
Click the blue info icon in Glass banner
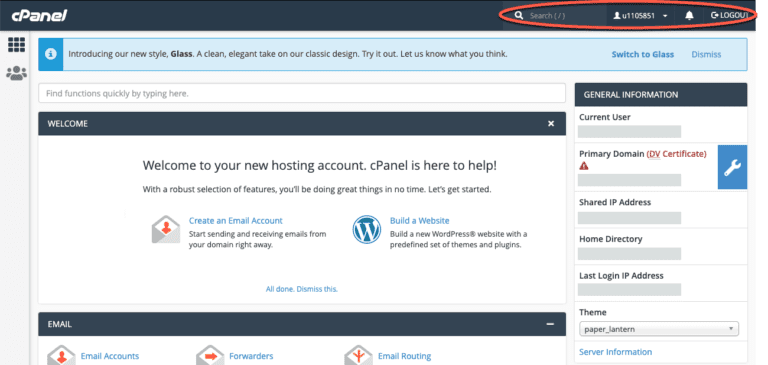(51, 54)
